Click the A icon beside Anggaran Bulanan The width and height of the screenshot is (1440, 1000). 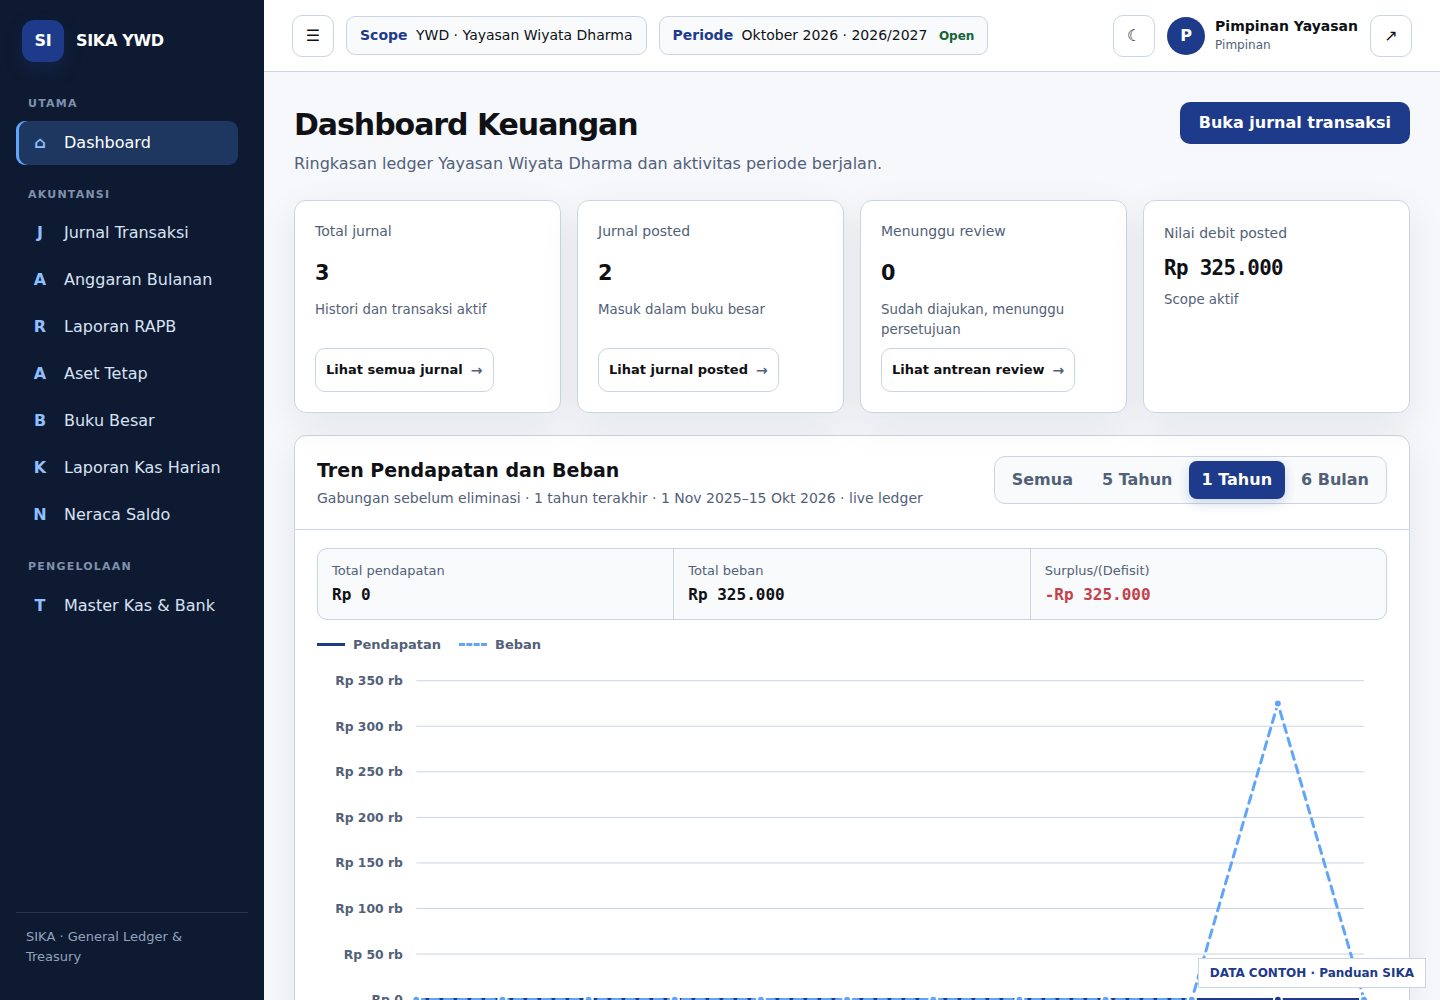(40, 280)
